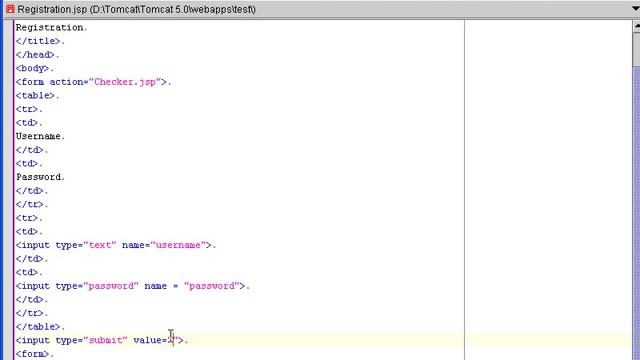Click the "submit" type attribute value

[x=105, y=340]
